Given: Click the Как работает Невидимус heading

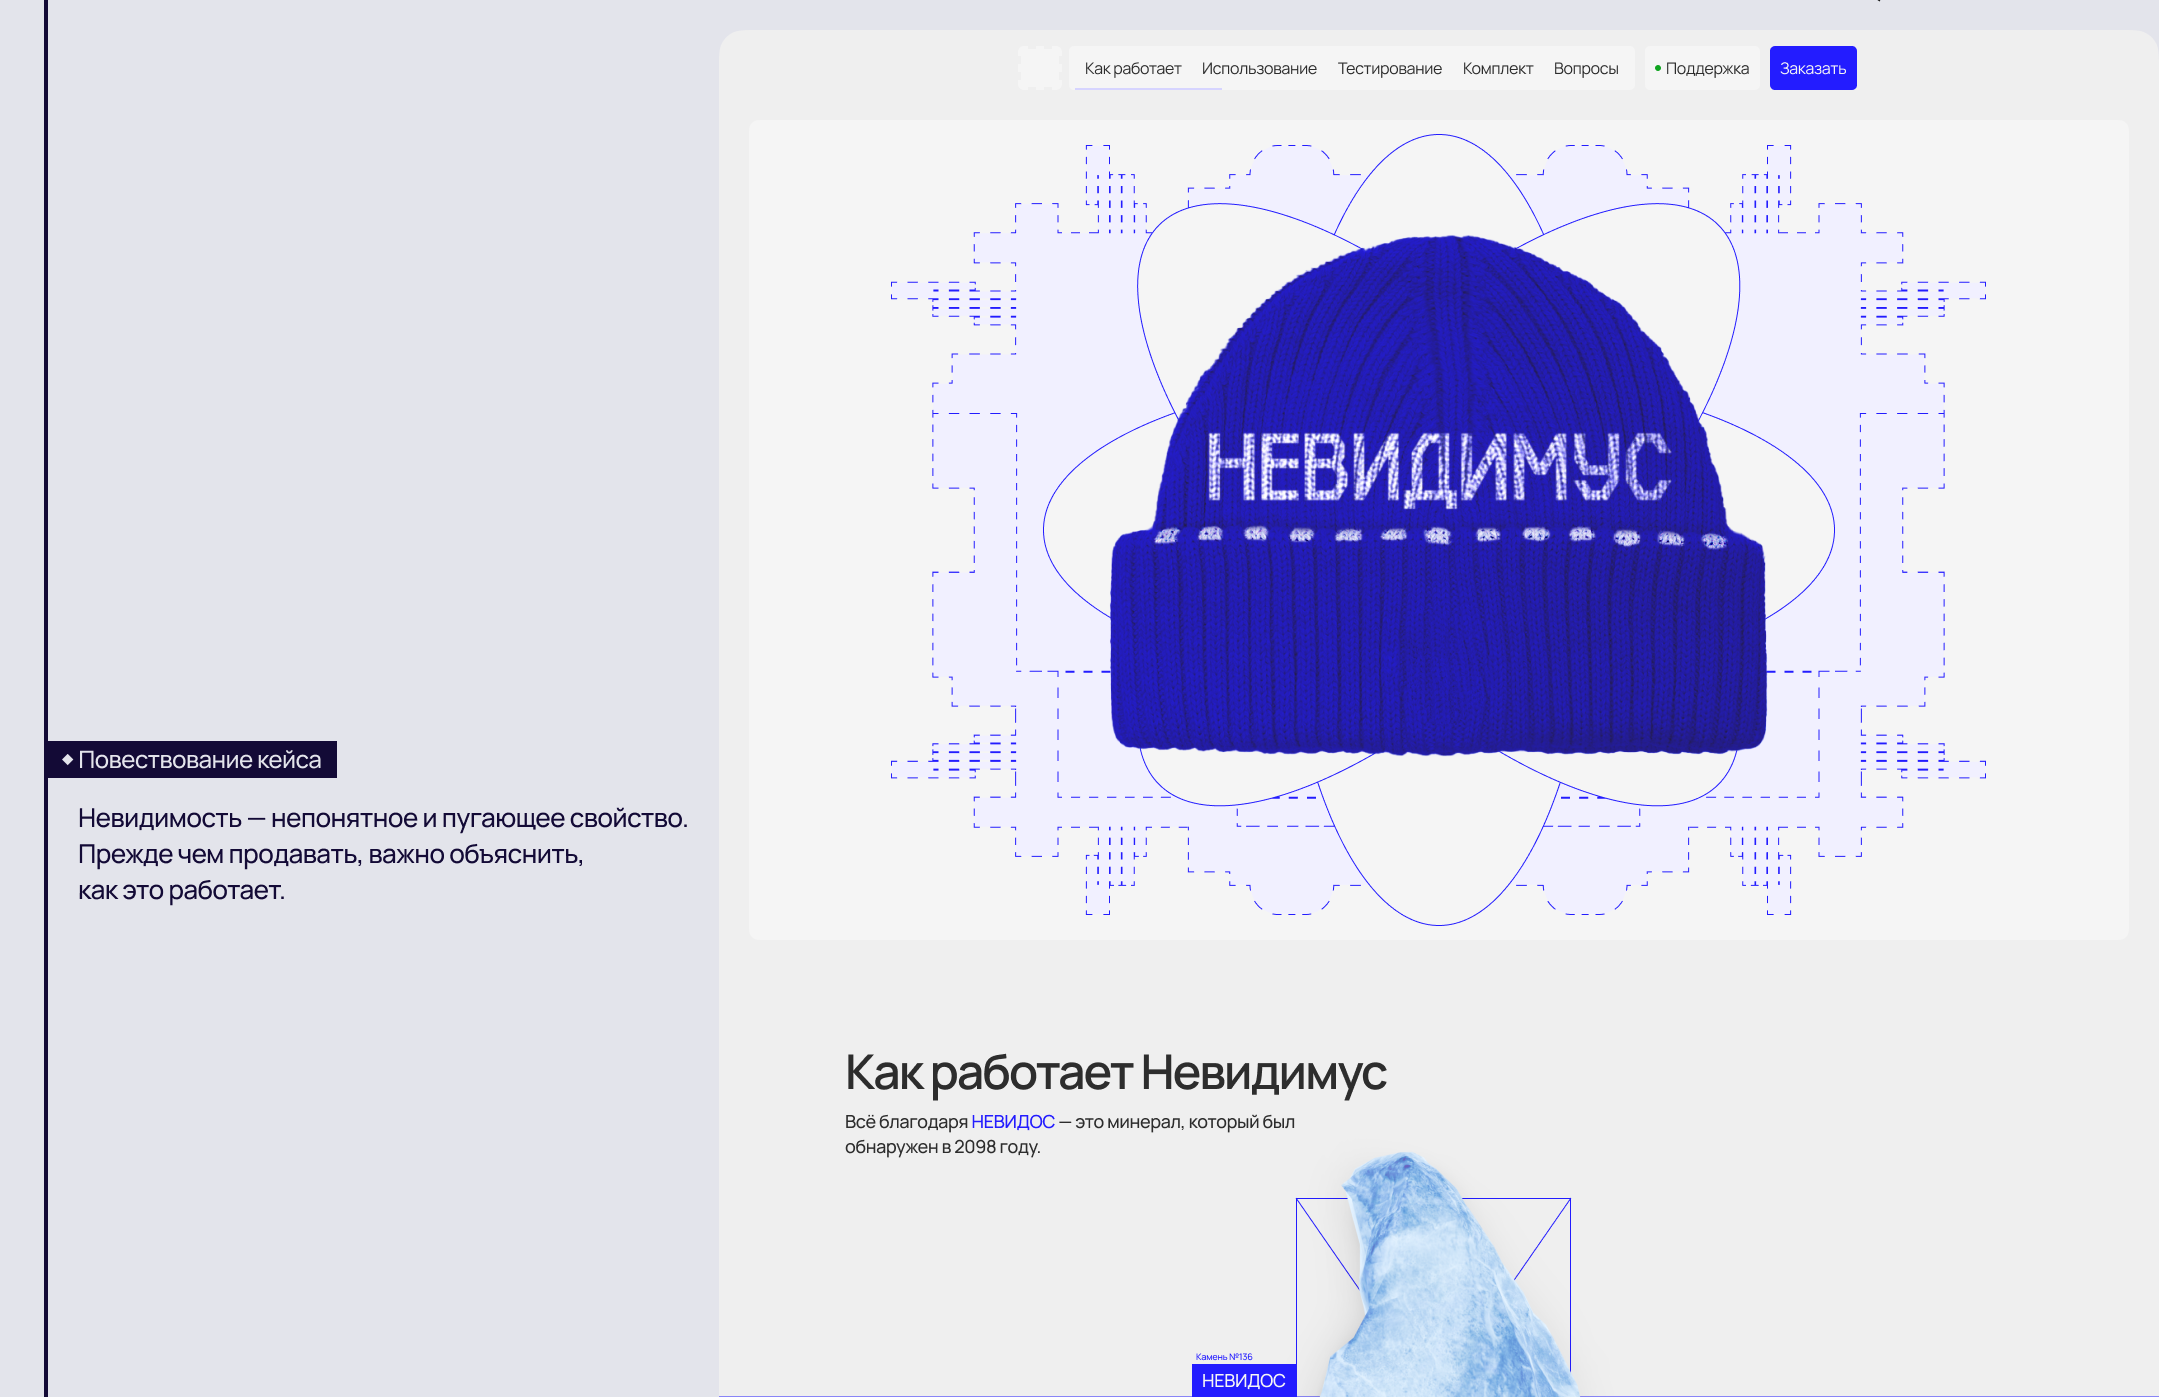Looking at the screenshot, I should tap(1115, 1072).
